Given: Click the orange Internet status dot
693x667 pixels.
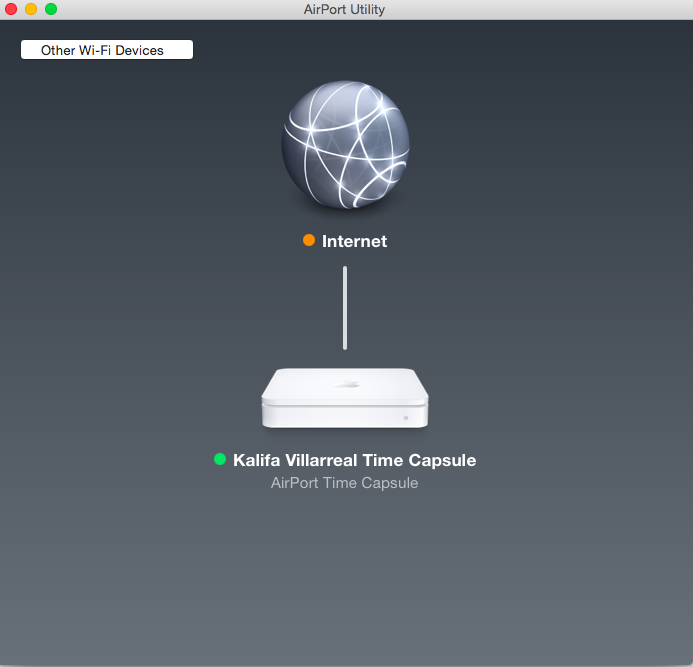Looking at the screenshot, I should coord(309,240).
